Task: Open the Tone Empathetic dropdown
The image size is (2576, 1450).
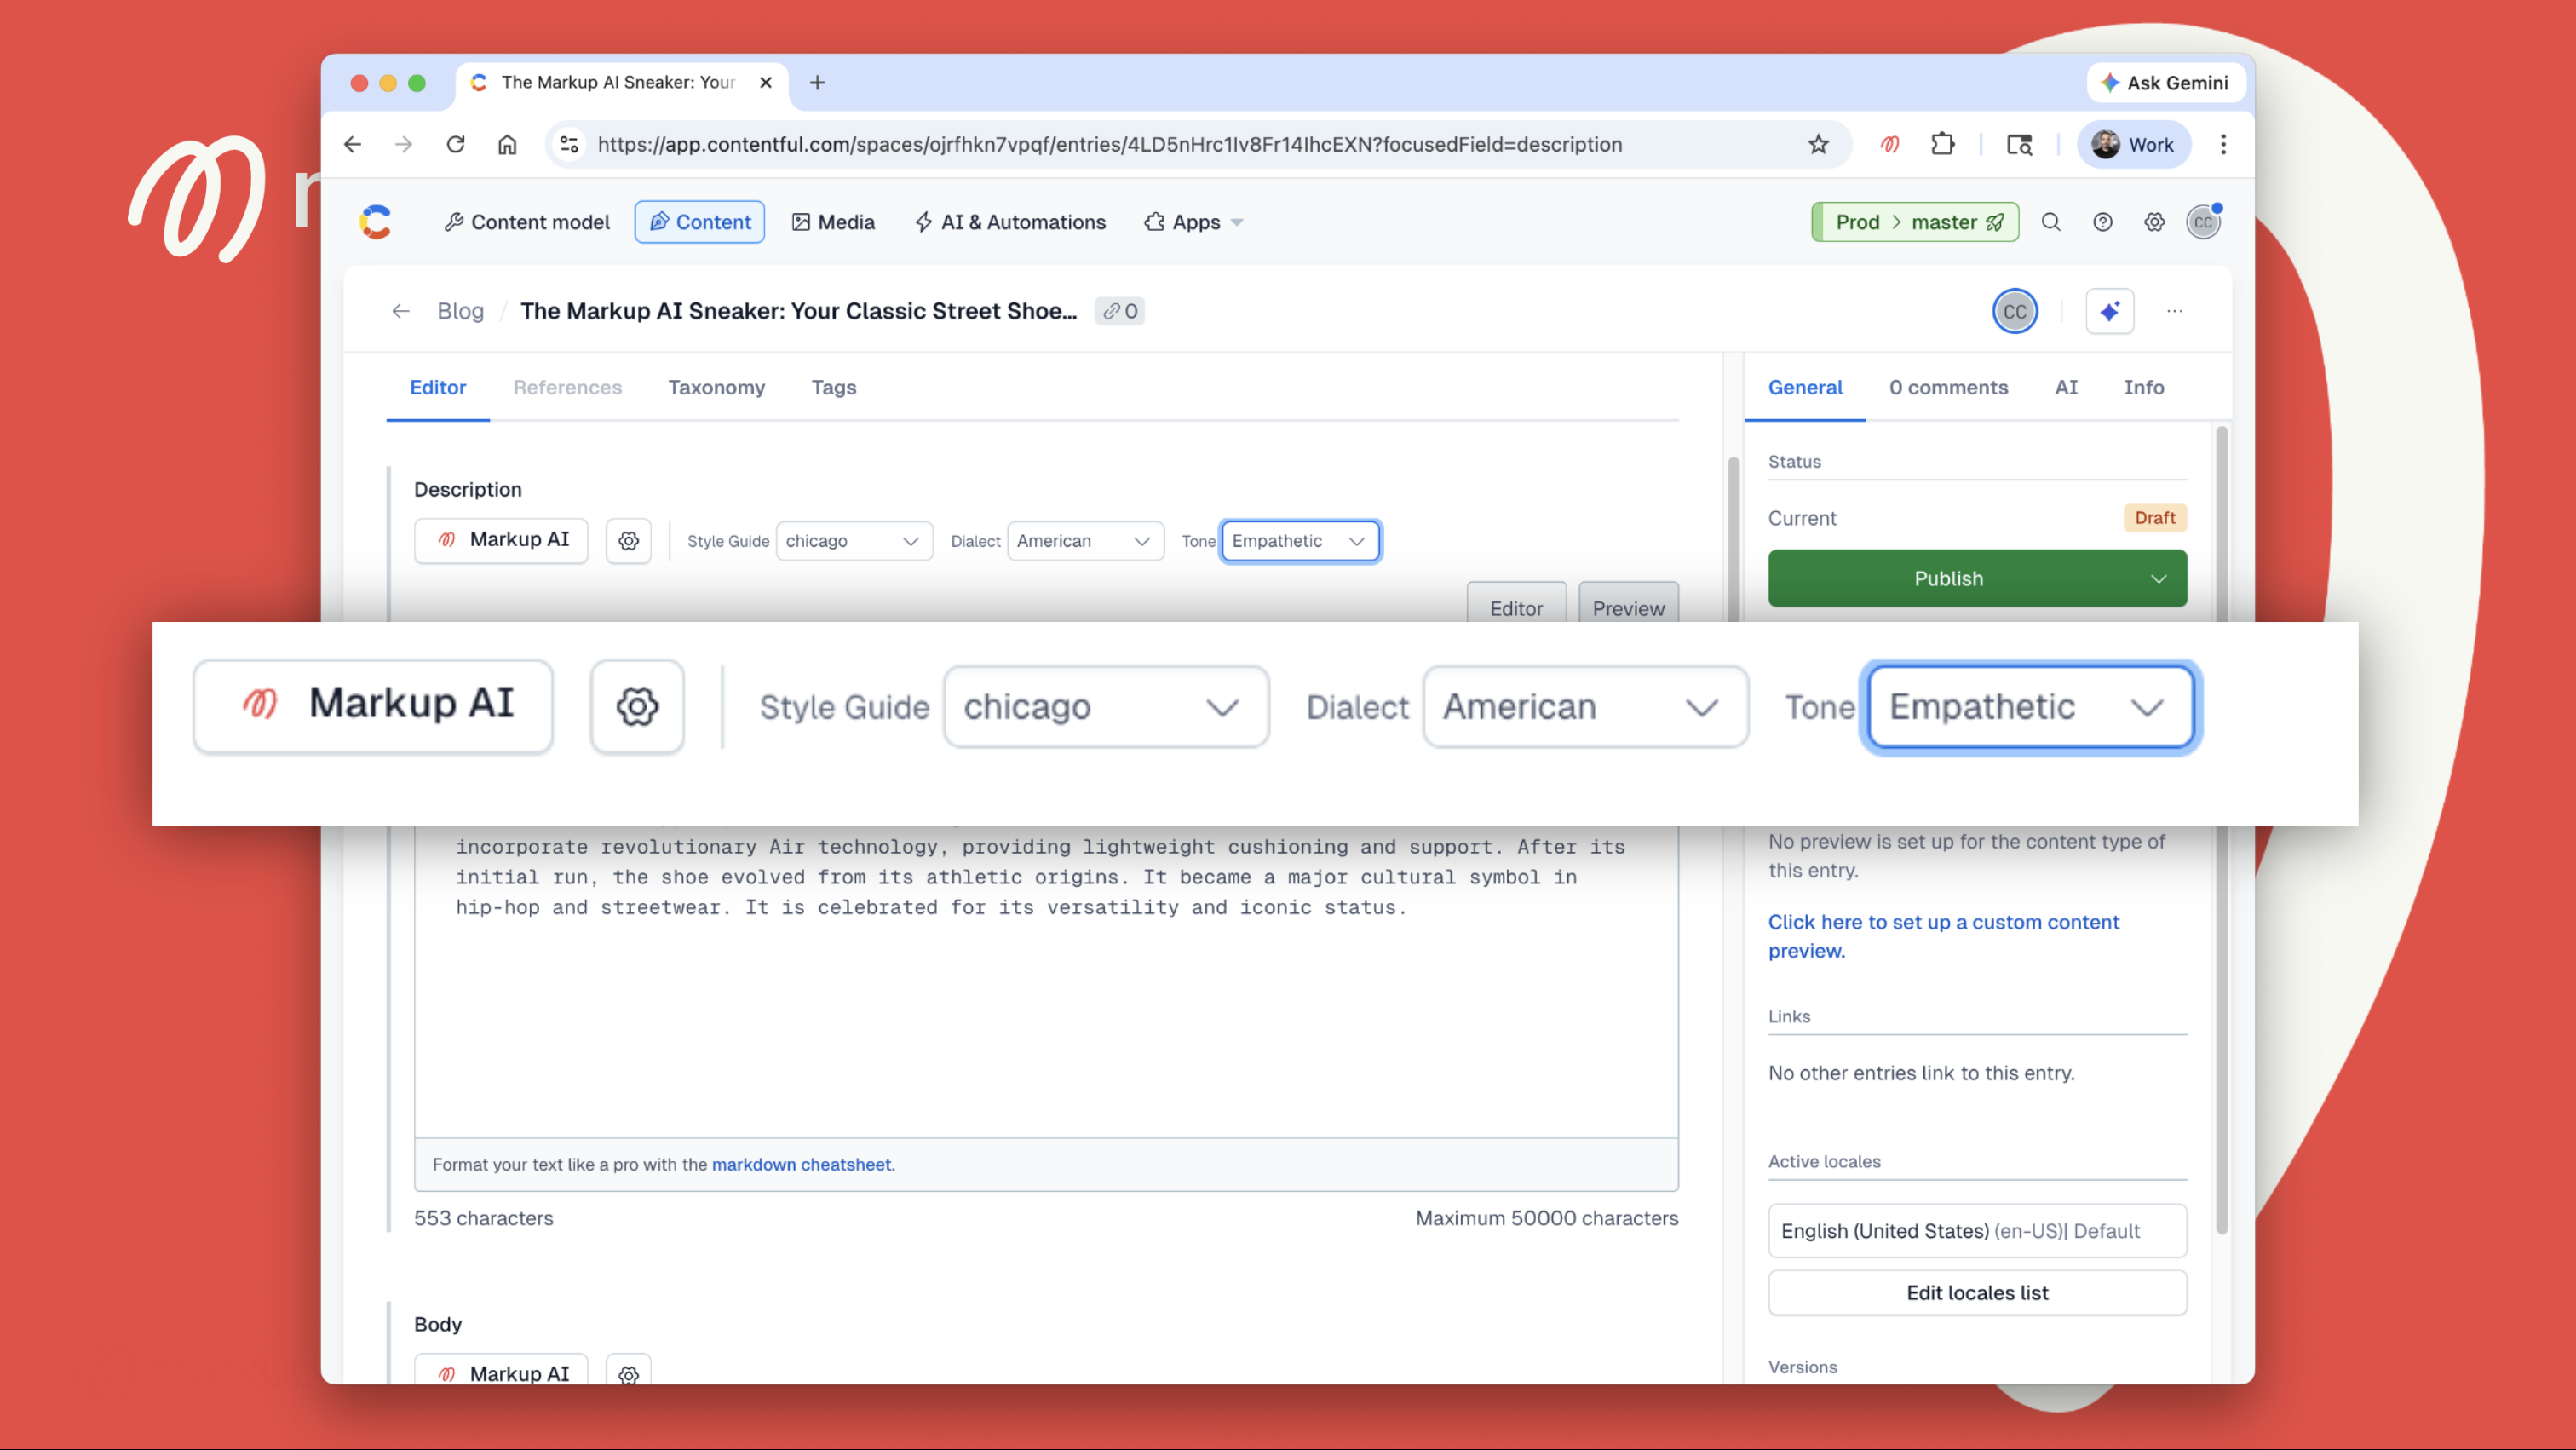Action: (x=1299, y=541)
